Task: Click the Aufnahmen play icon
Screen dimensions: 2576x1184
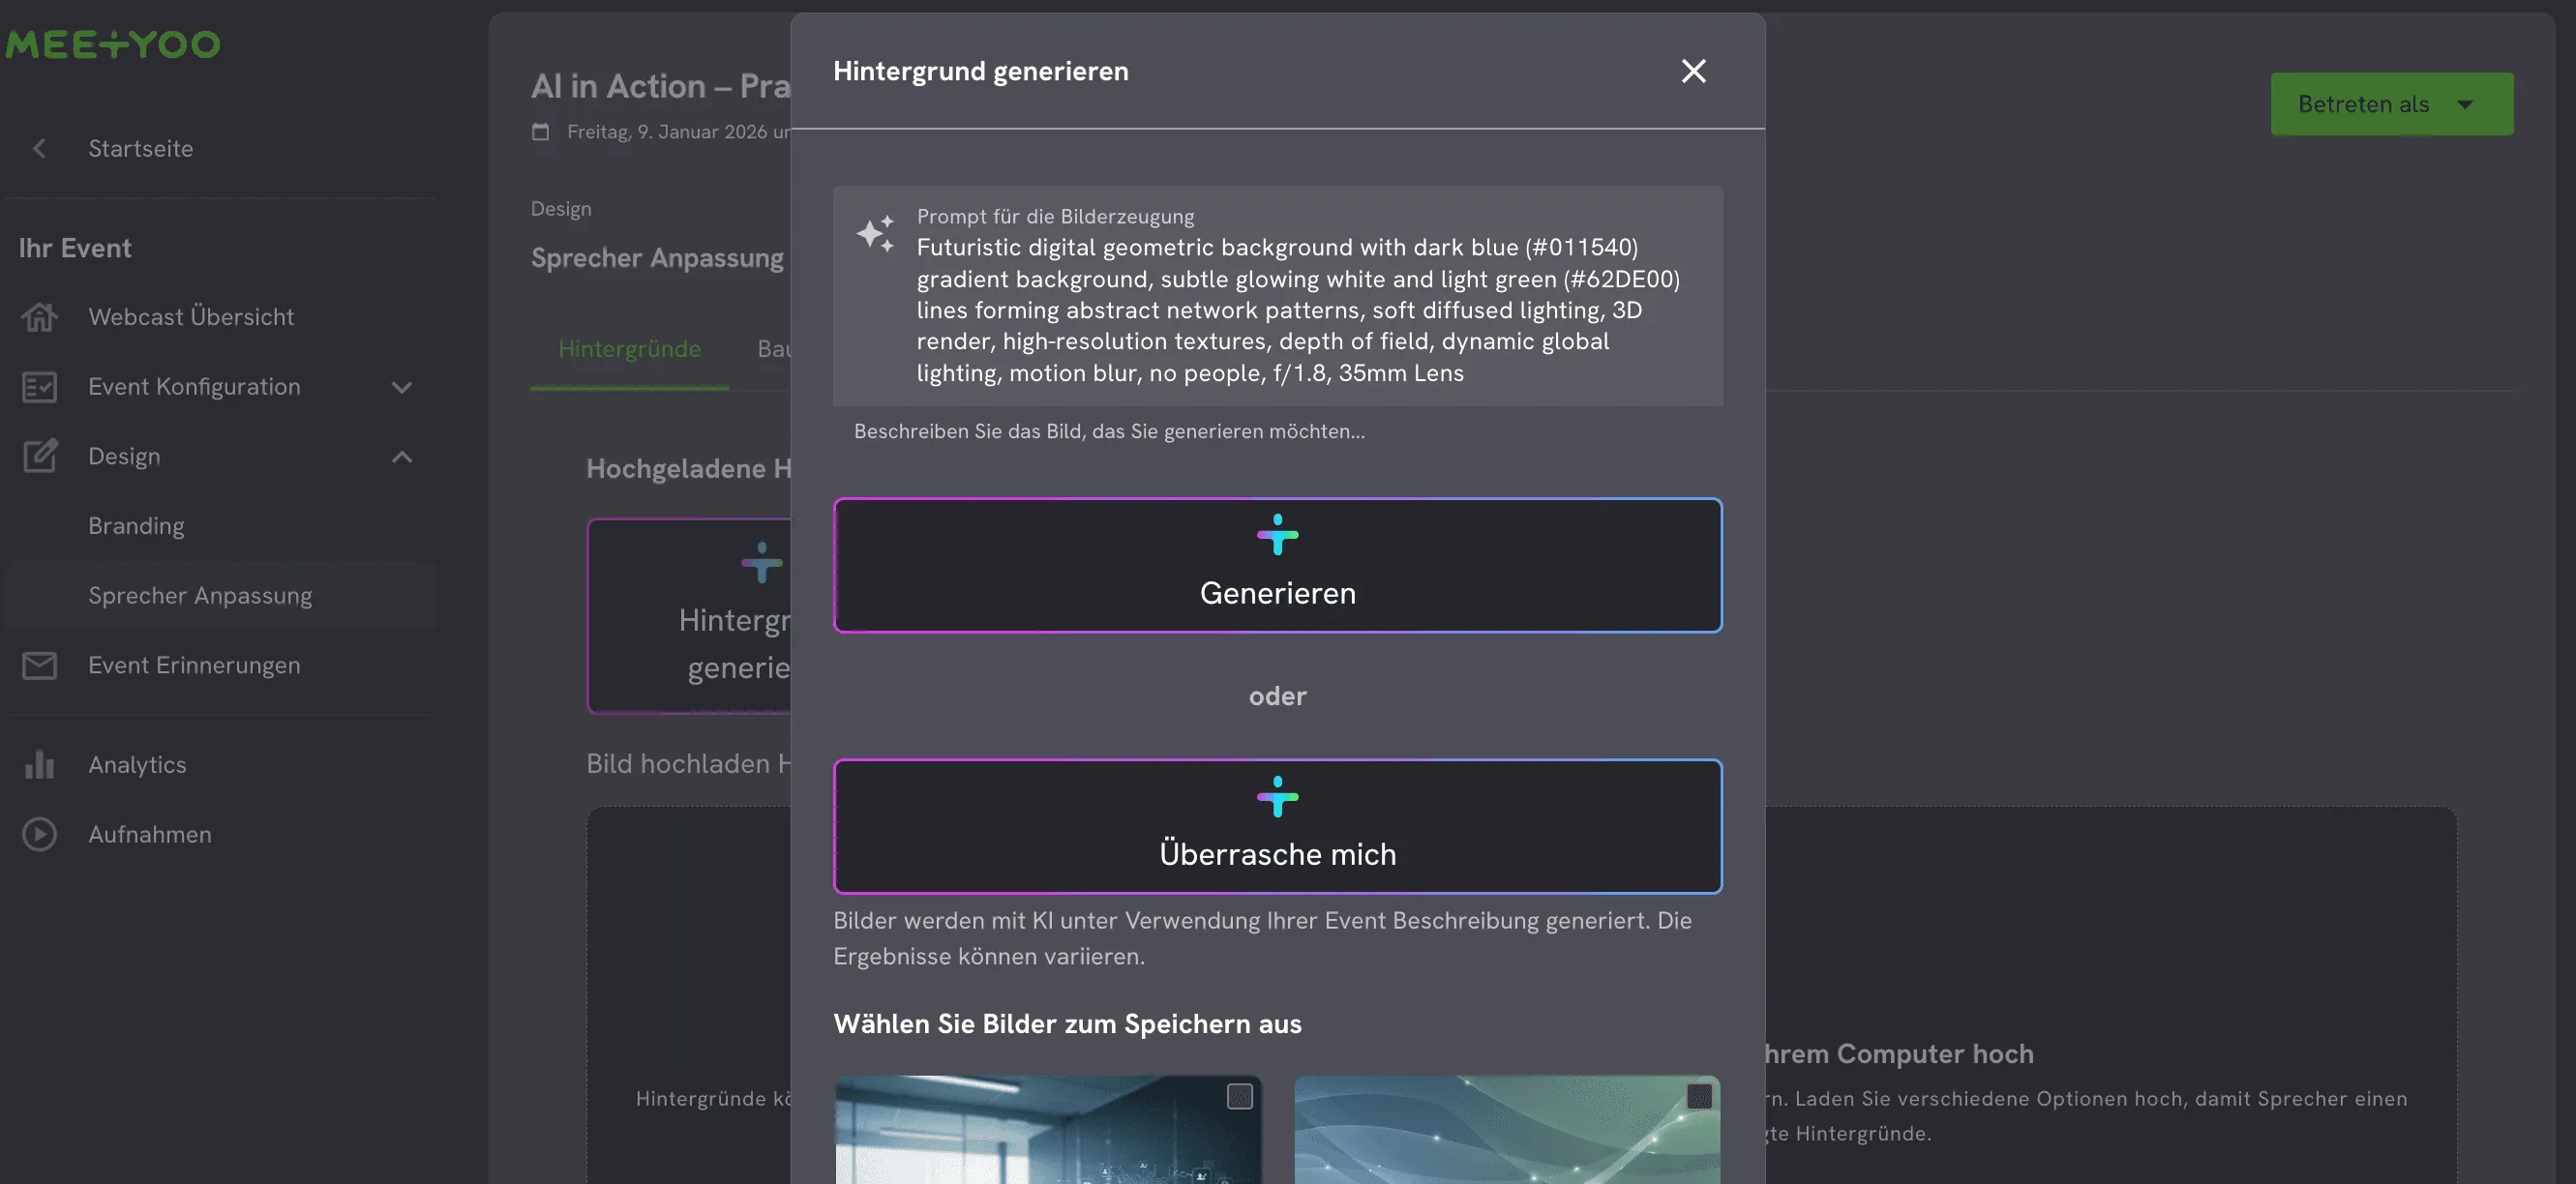Action: click(x=40, y=834)
